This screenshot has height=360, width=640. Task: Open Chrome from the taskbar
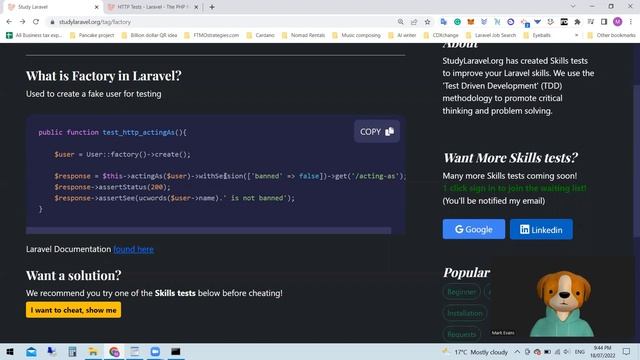114,351
